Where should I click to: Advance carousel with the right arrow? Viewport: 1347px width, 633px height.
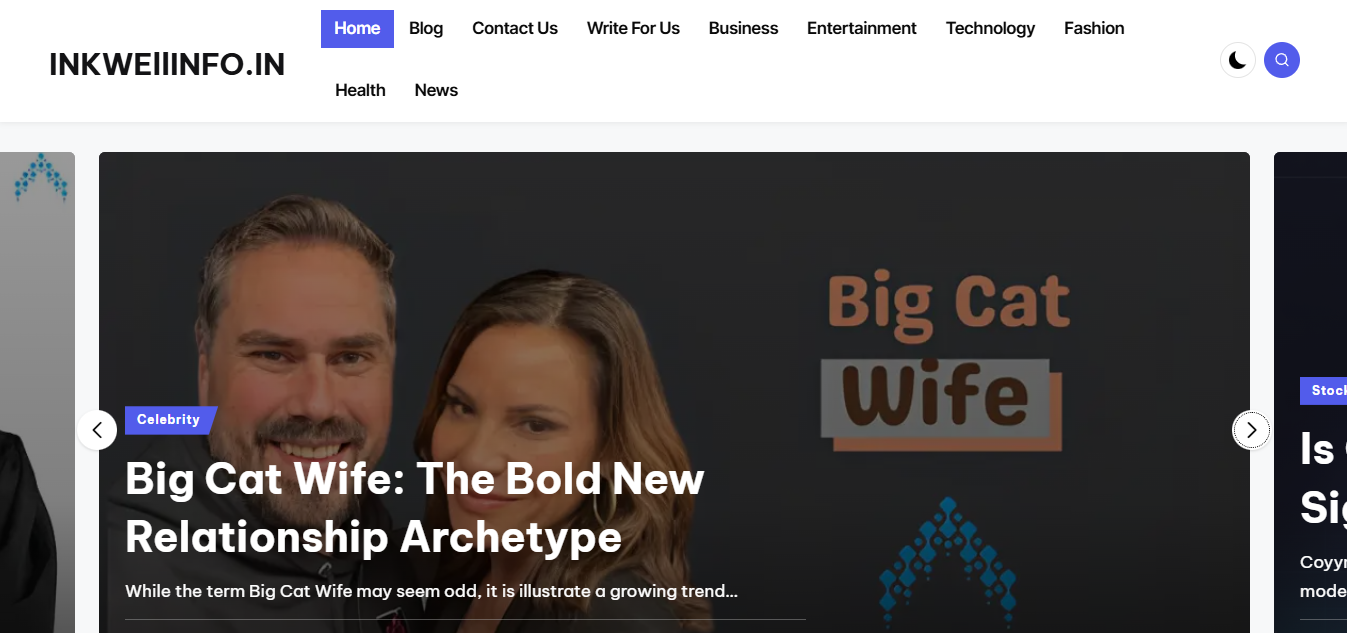[1251, 430]
